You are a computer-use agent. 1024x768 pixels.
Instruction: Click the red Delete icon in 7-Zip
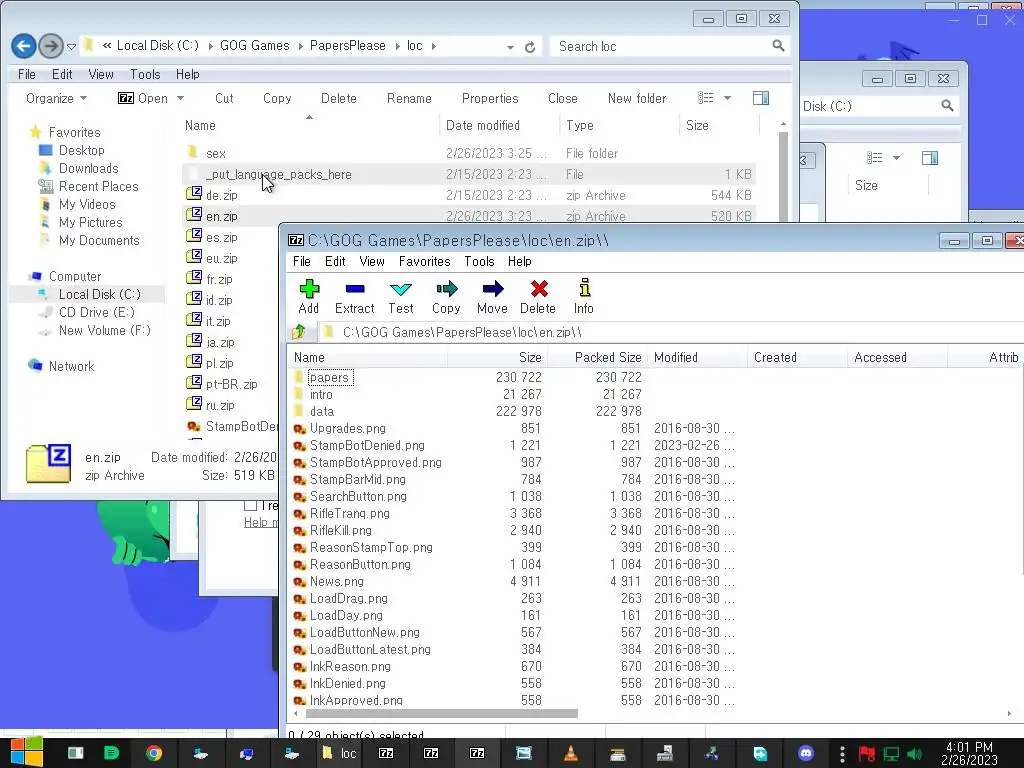[x=539, y=289]
